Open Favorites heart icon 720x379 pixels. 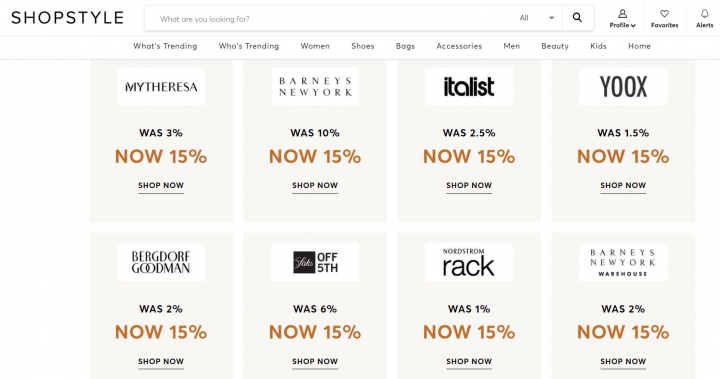pyautogui.click(x=664, y=14)
